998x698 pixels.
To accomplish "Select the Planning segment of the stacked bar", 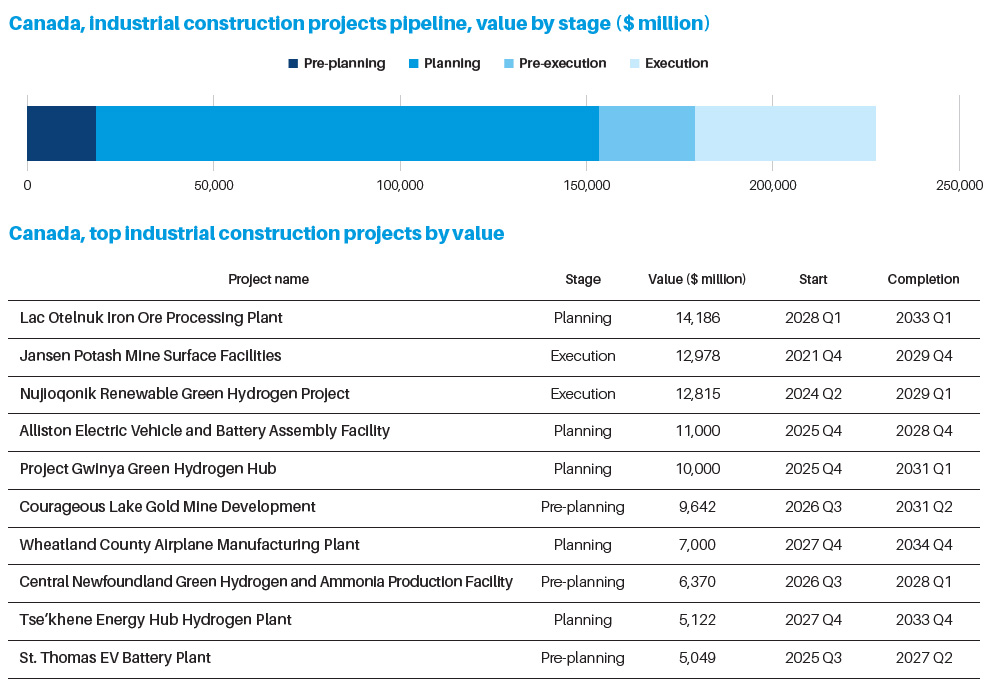I will click(x=347, y=133).
